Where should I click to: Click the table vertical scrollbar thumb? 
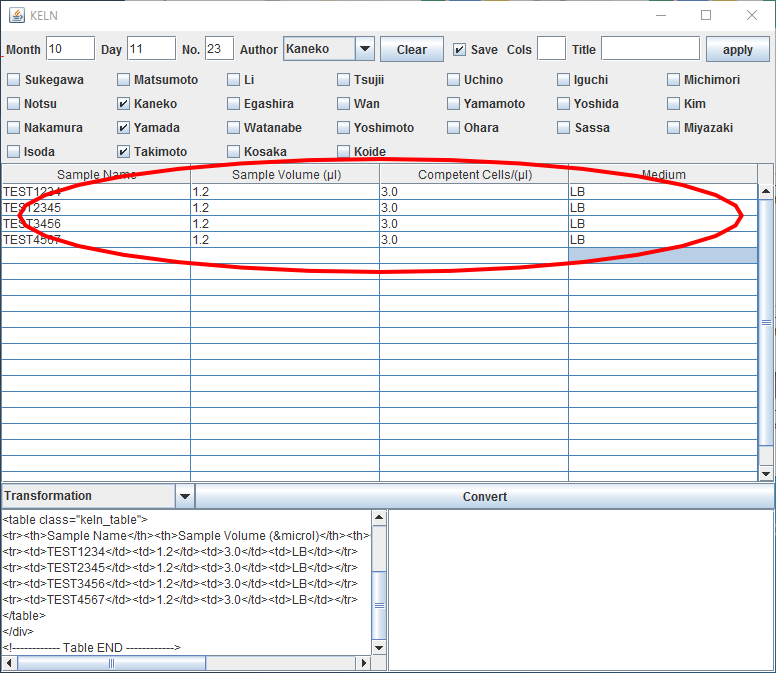coord(766,323)
